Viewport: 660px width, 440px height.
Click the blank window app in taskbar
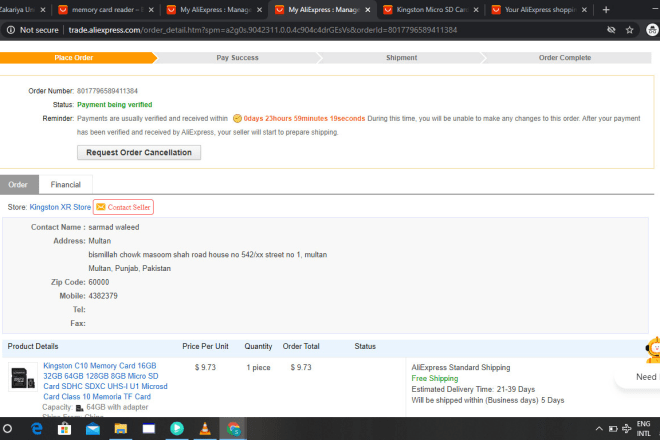click(149, 429)
